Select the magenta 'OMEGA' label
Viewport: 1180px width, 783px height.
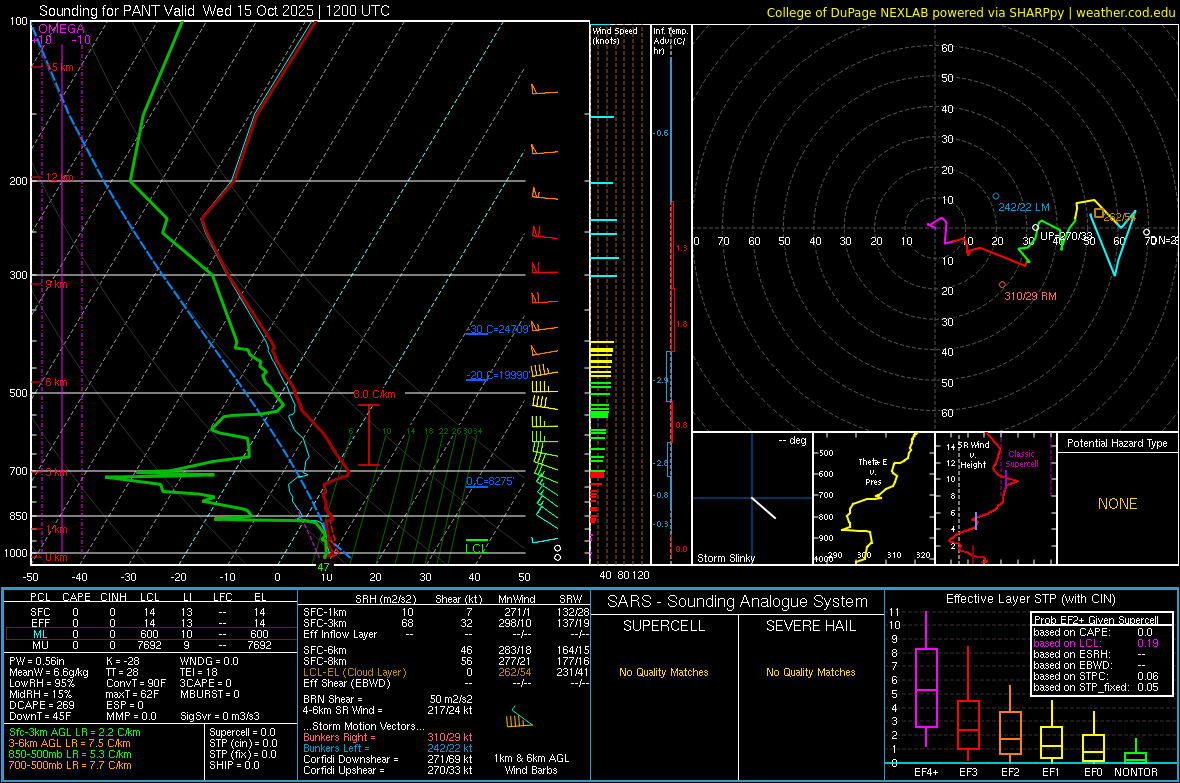[62, 29]
